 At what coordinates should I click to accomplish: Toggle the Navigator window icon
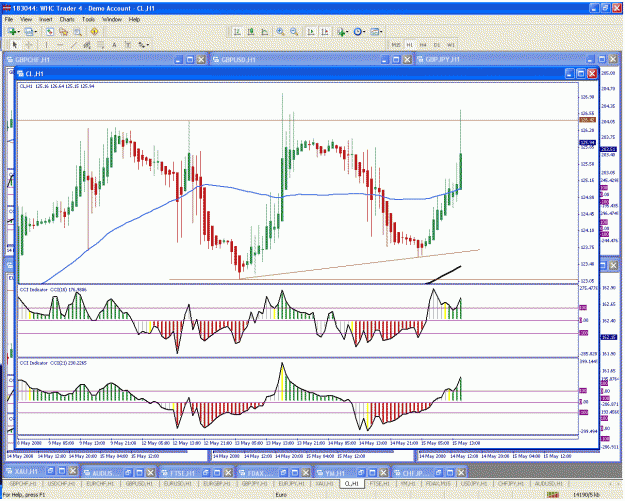63,31
